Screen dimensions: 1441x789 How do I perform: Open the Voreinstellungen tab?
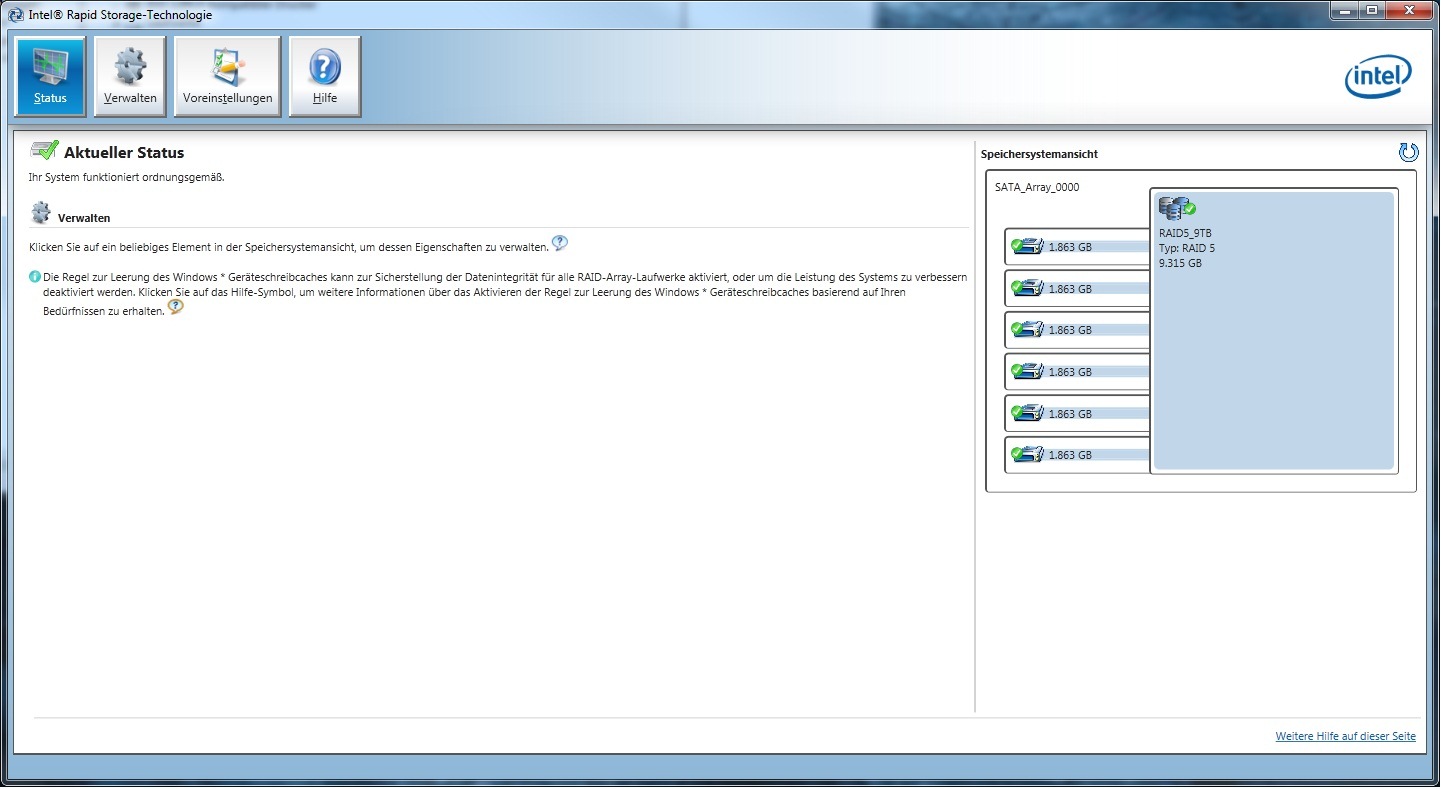(227, 77)
